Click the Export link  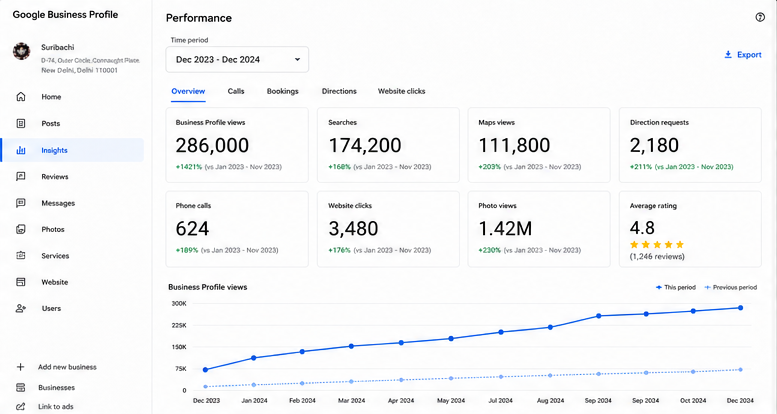click(x=749, y=55)
